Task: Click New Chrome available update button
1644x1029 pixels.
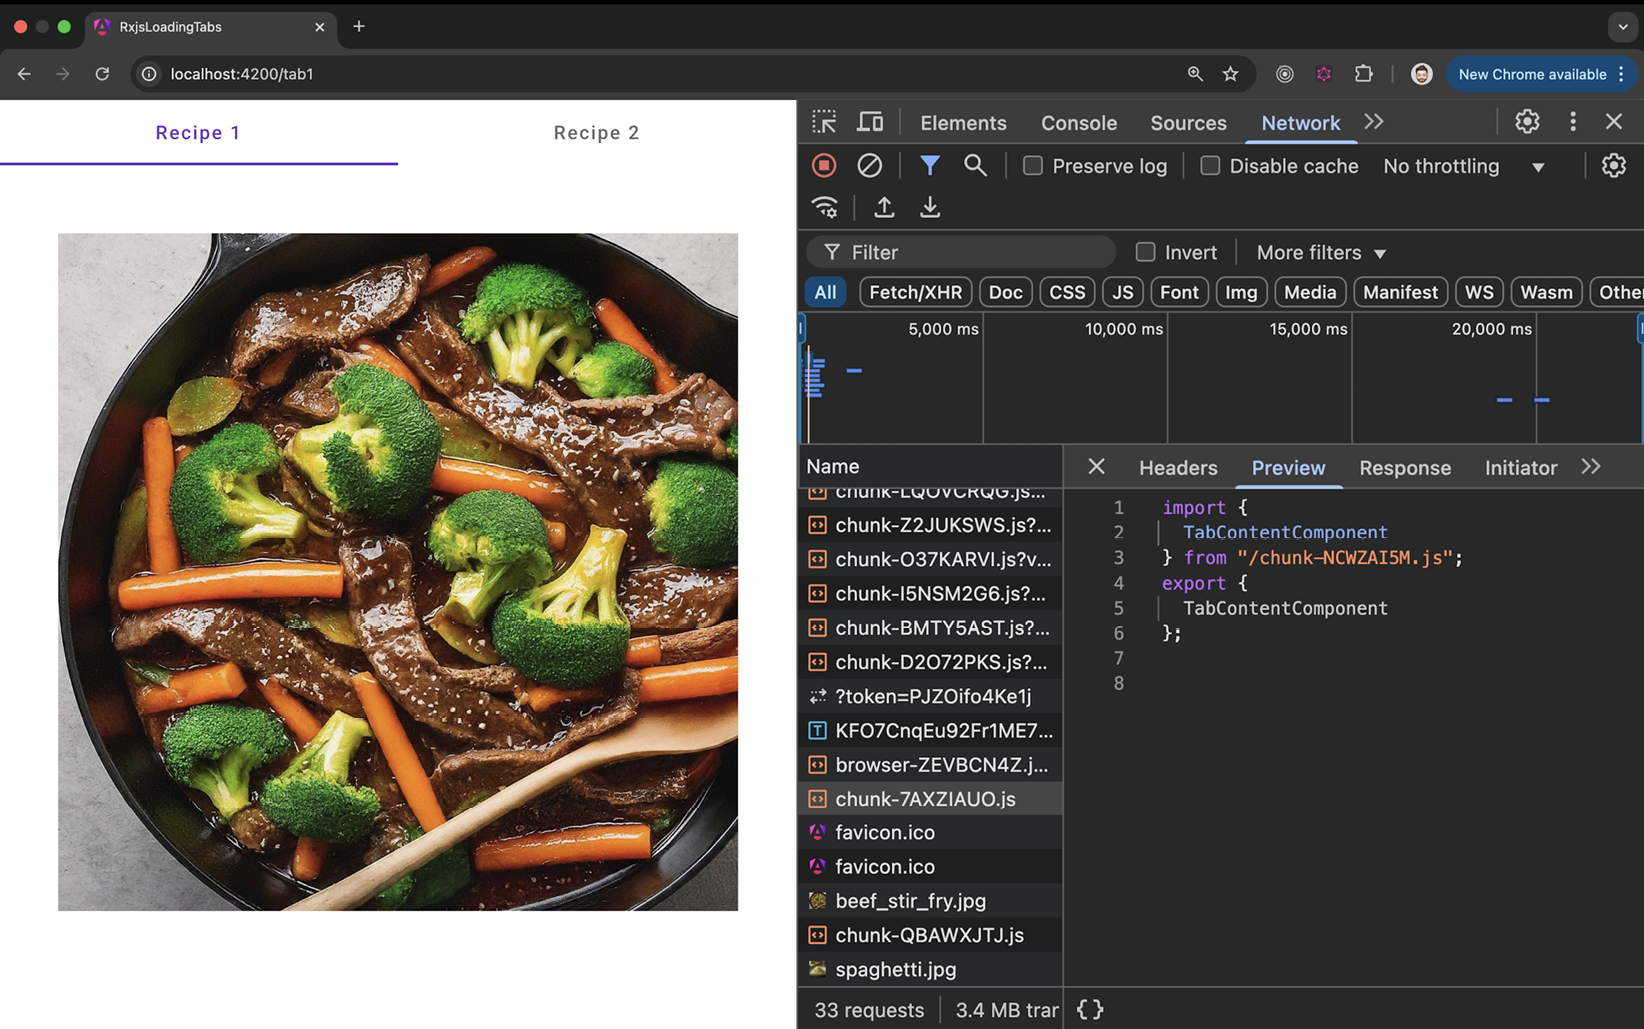Action: click(x=1541, y=74)
